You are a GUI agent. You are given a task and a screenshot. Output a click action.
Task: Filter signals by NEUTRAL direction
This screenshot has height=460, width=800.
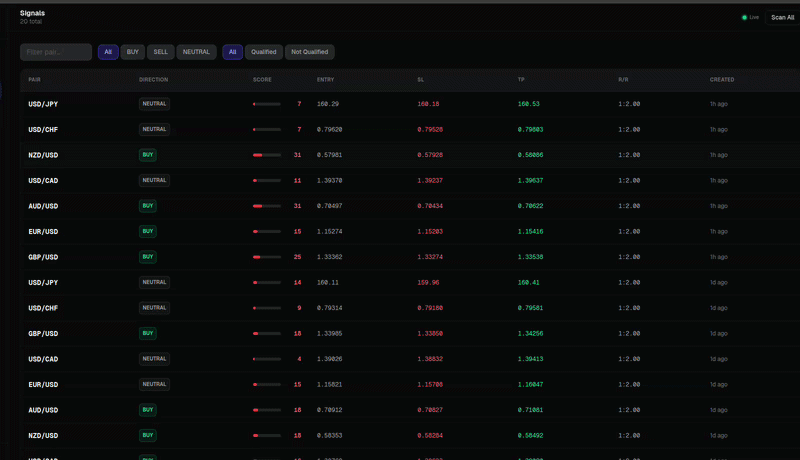click(196, 52)
